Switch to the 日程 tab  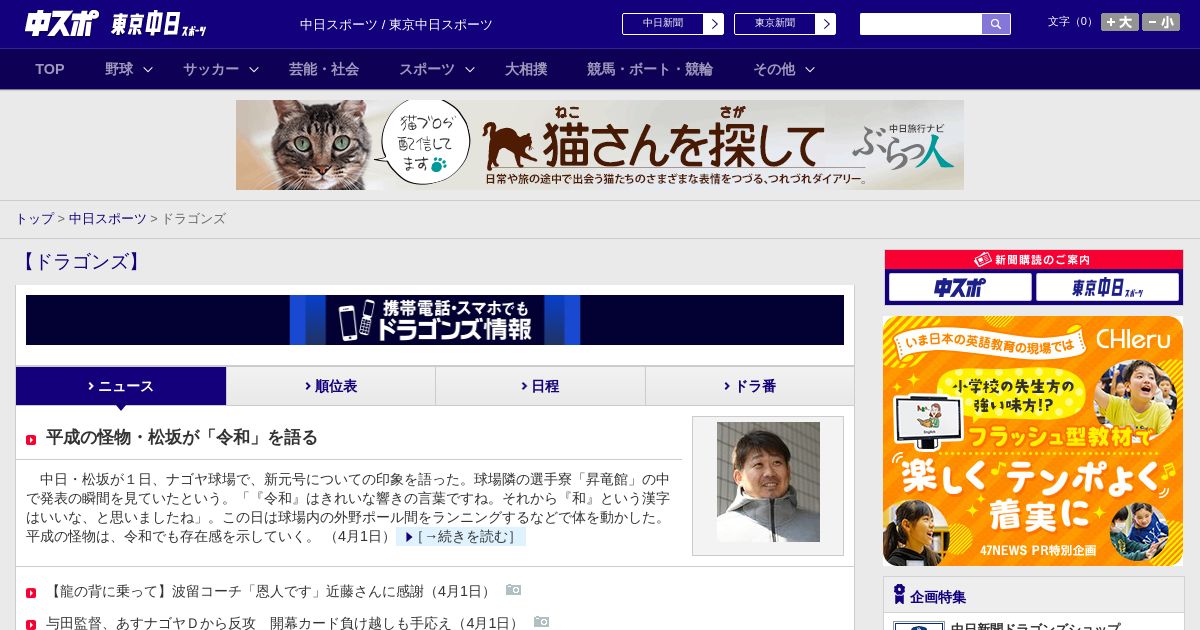[540, 386]
